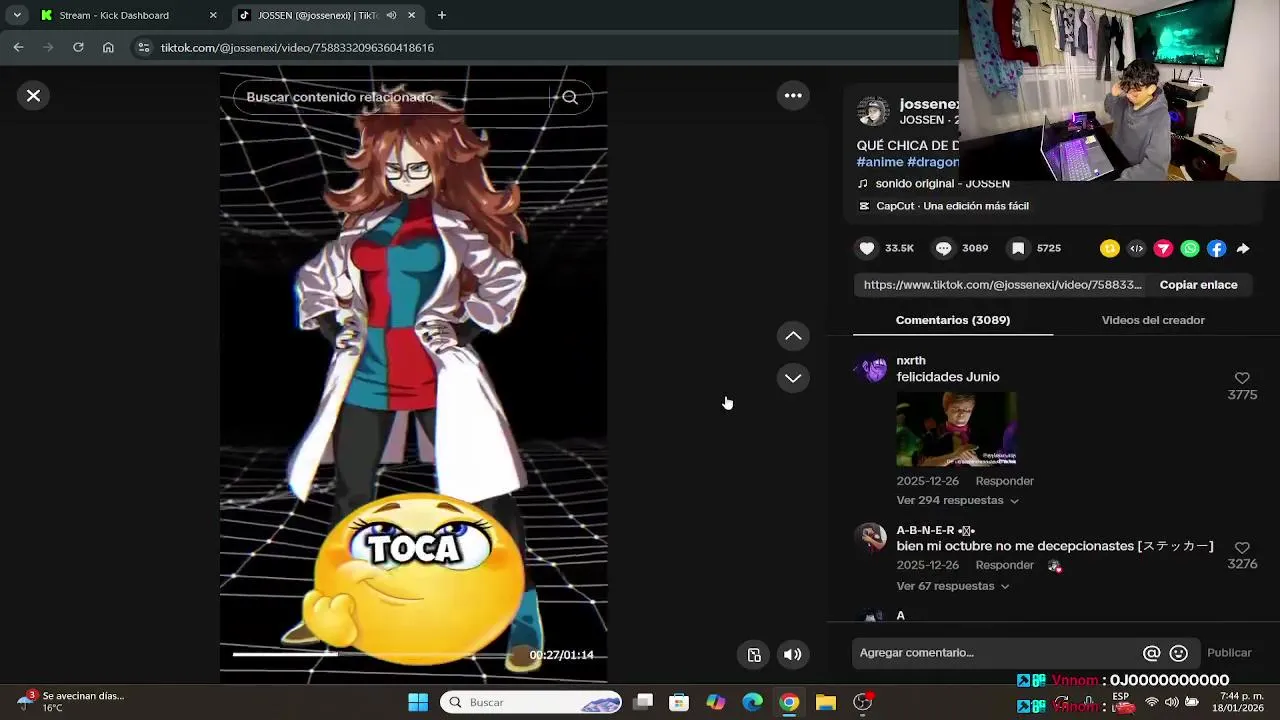Open File Explorer from the taskbar
Screen dimensions: 1280x720
coord(825,702)
